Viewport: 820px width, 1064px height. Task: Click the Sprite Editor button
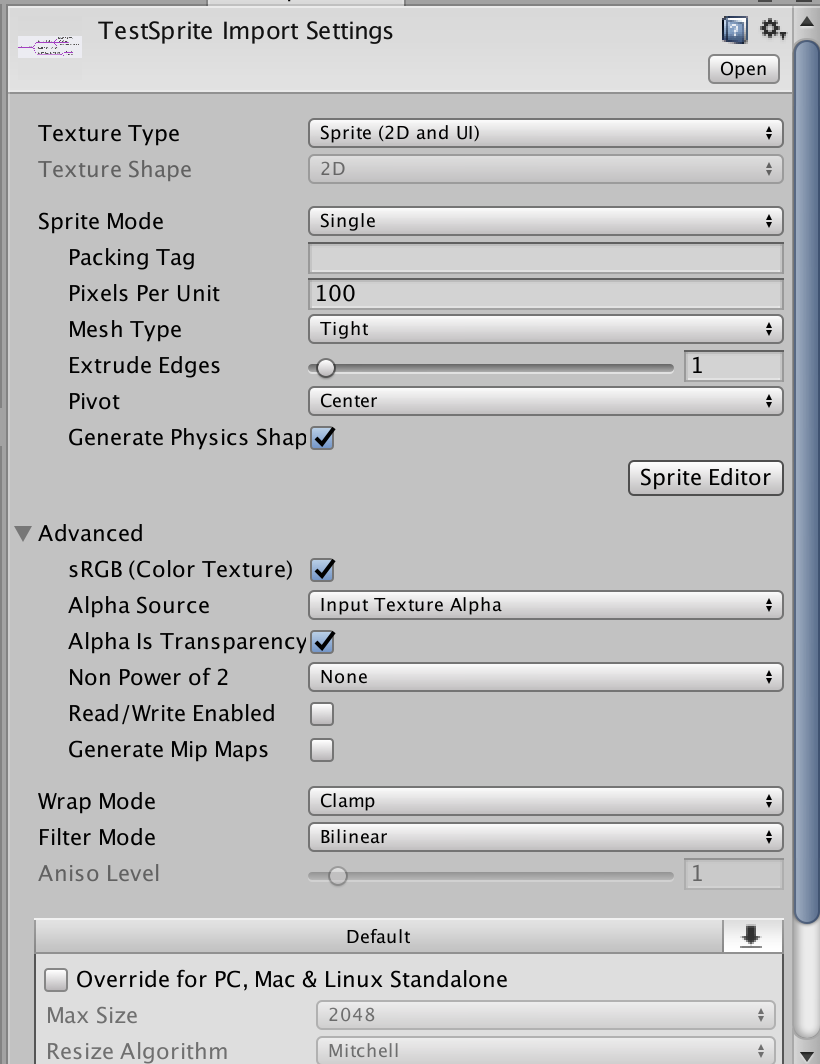[705, 478]
